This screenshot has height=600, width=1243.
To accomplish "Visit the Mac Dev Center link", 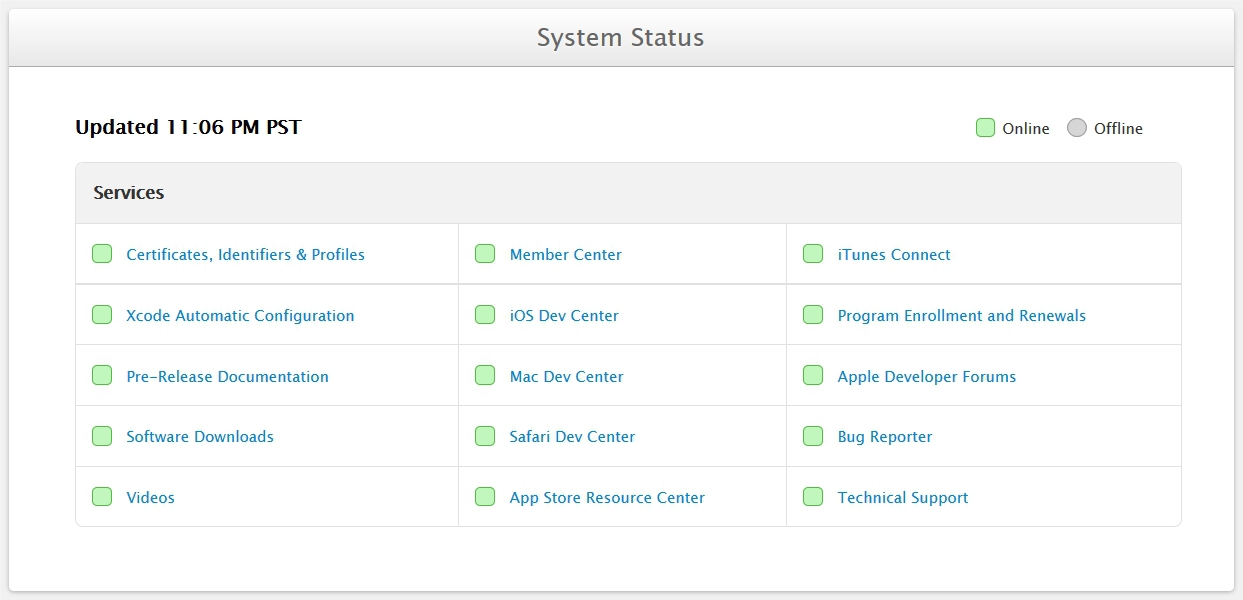I will tap(566, 376).
